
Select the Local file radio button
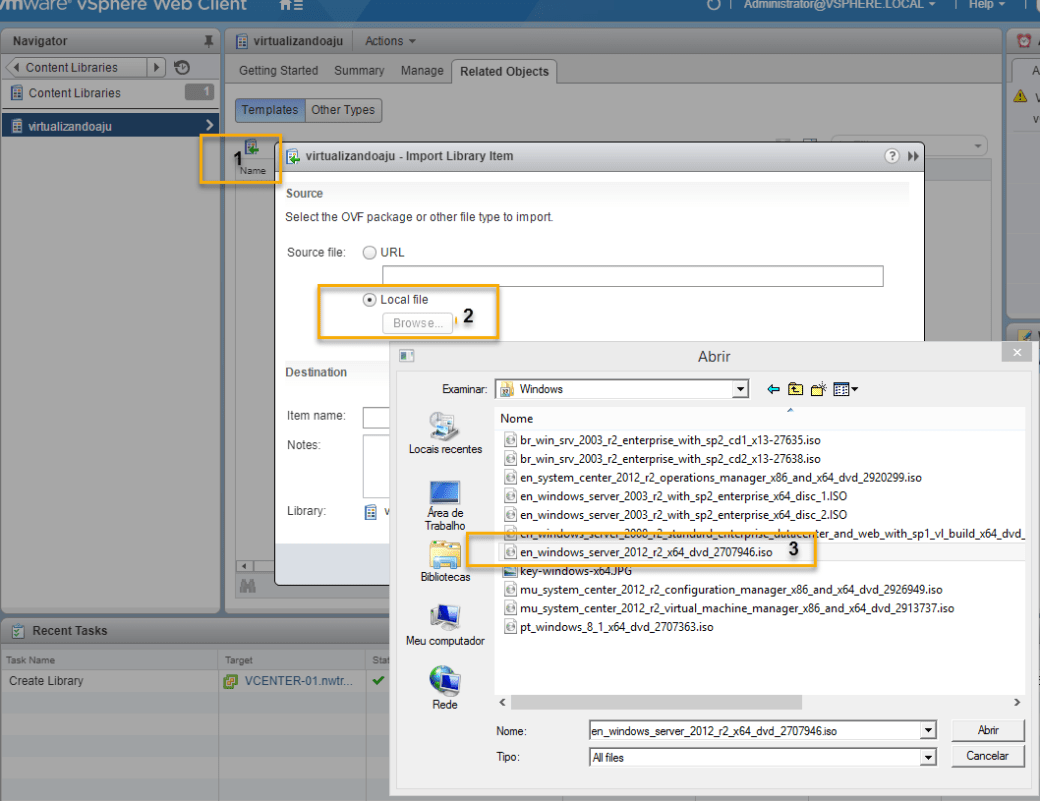370,300
